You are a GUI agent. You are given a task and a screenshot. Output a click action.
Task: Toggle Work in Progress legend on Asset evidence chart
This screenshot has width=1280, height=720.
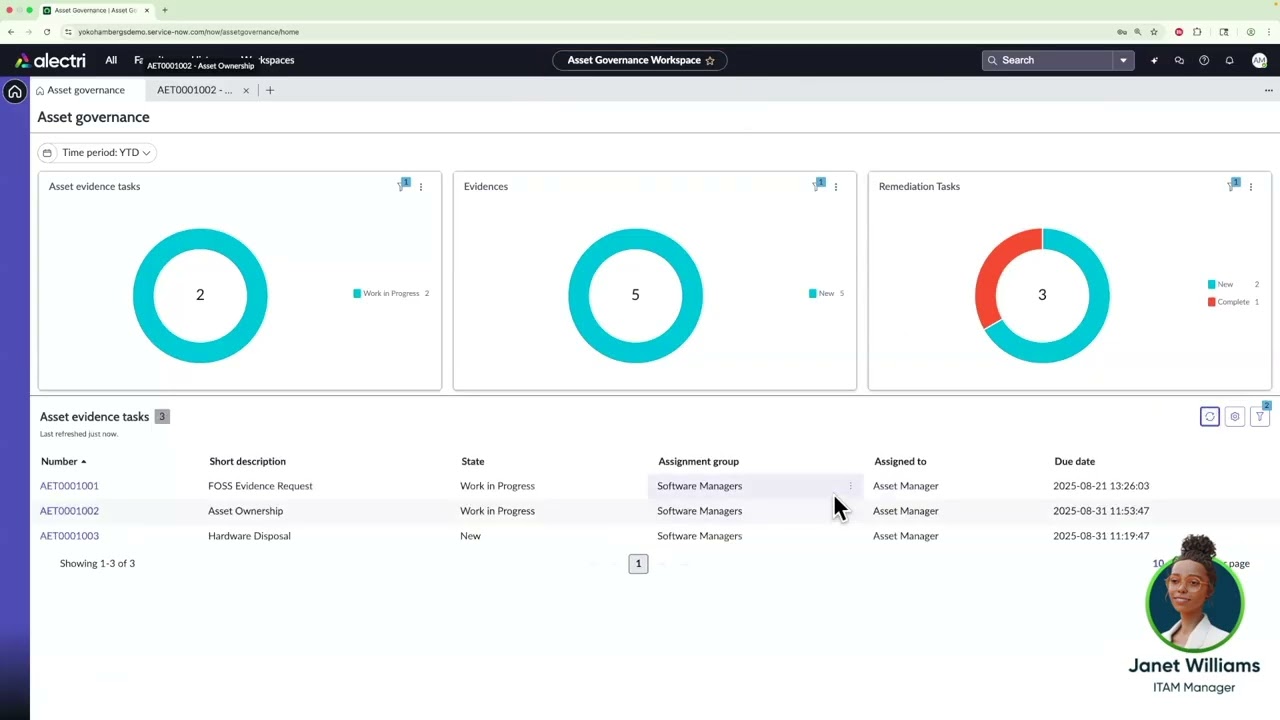tap(390, 293)
